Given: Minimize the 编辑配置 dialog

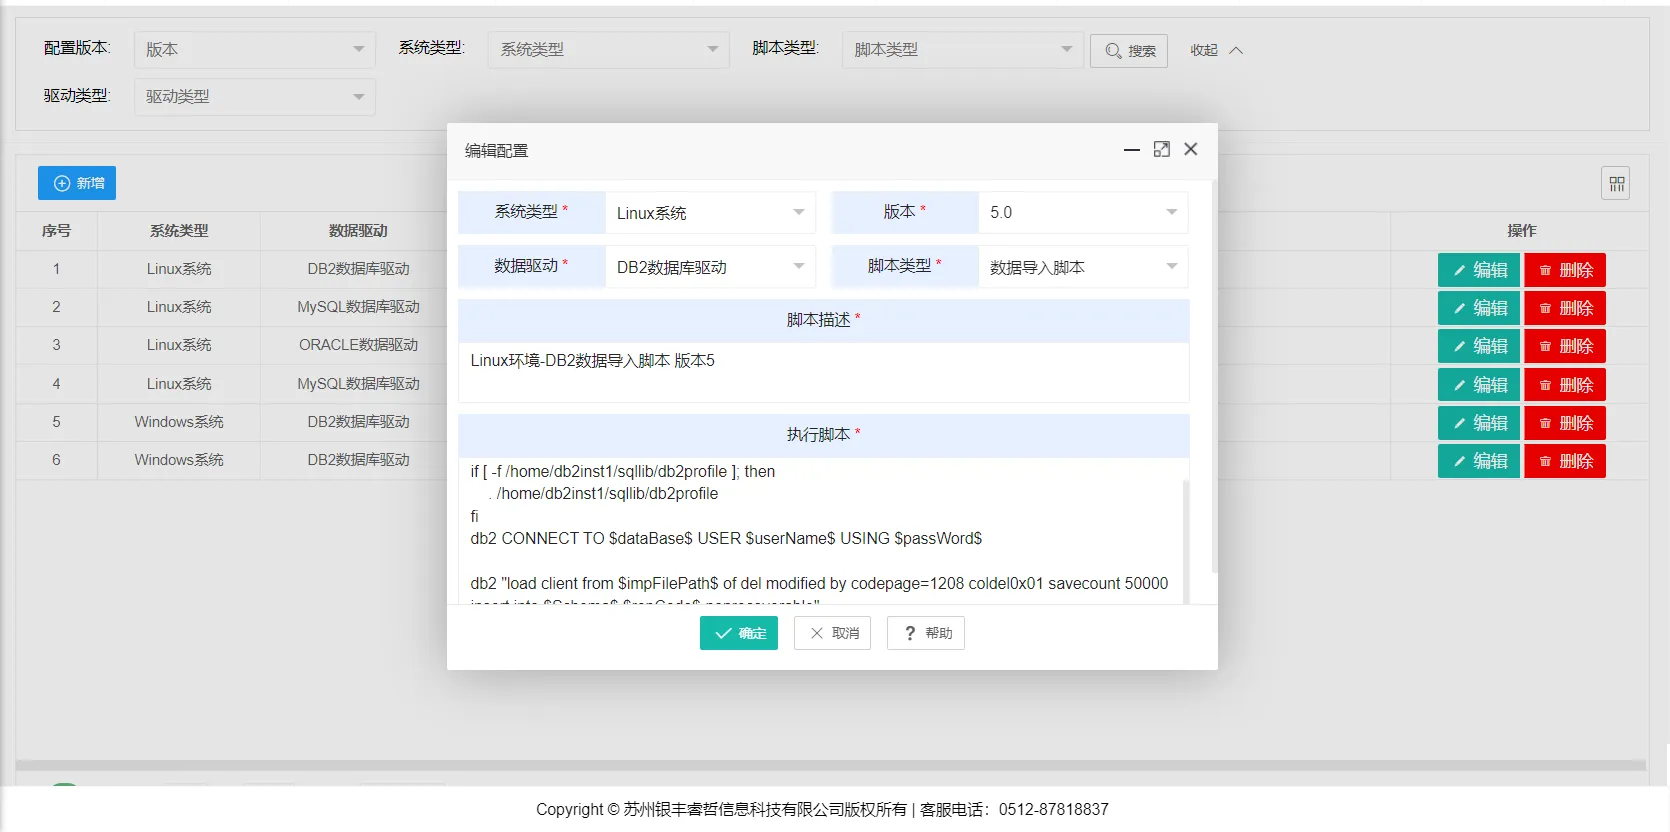Looking at the screenshot, I should [1131, 150].
